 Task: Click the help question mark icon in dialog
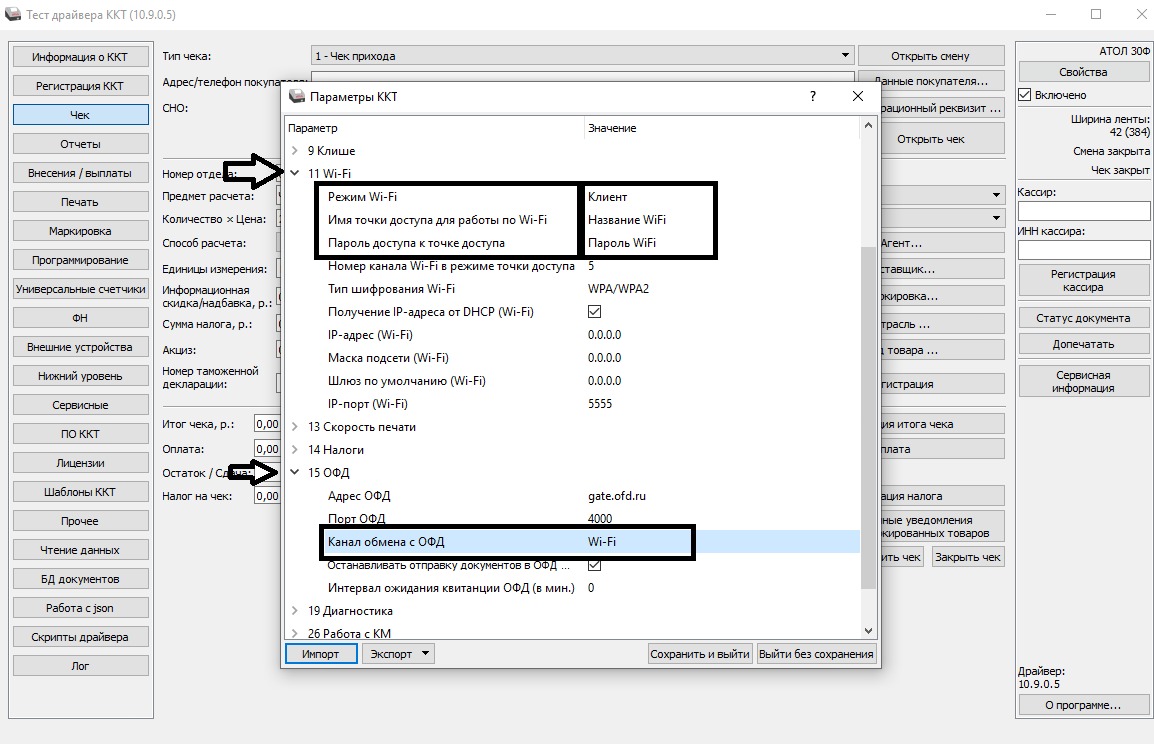click(x=812, y=96)
